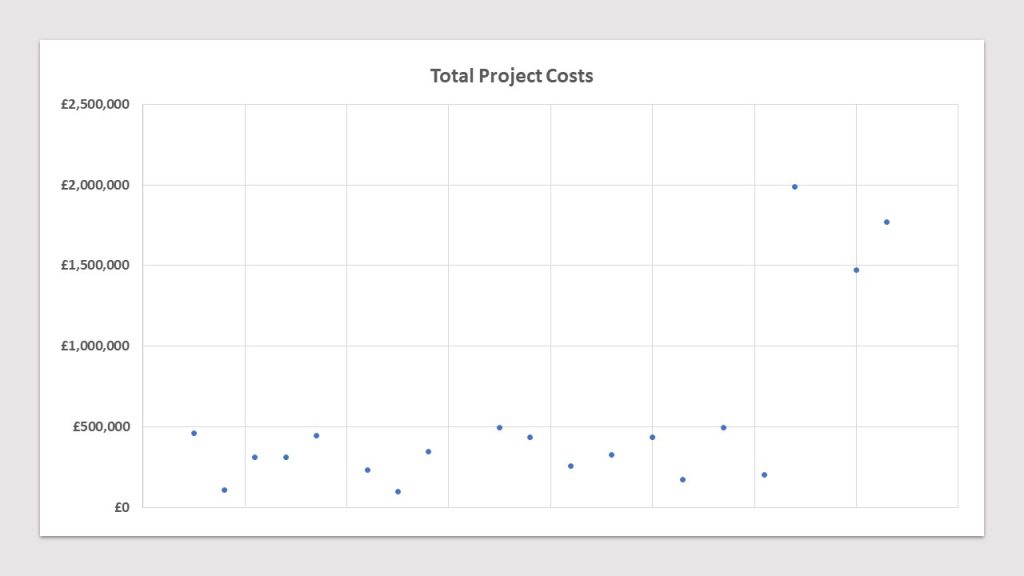Click the ninth data point from the left
Screen dimensions: 1024x576
500,428
